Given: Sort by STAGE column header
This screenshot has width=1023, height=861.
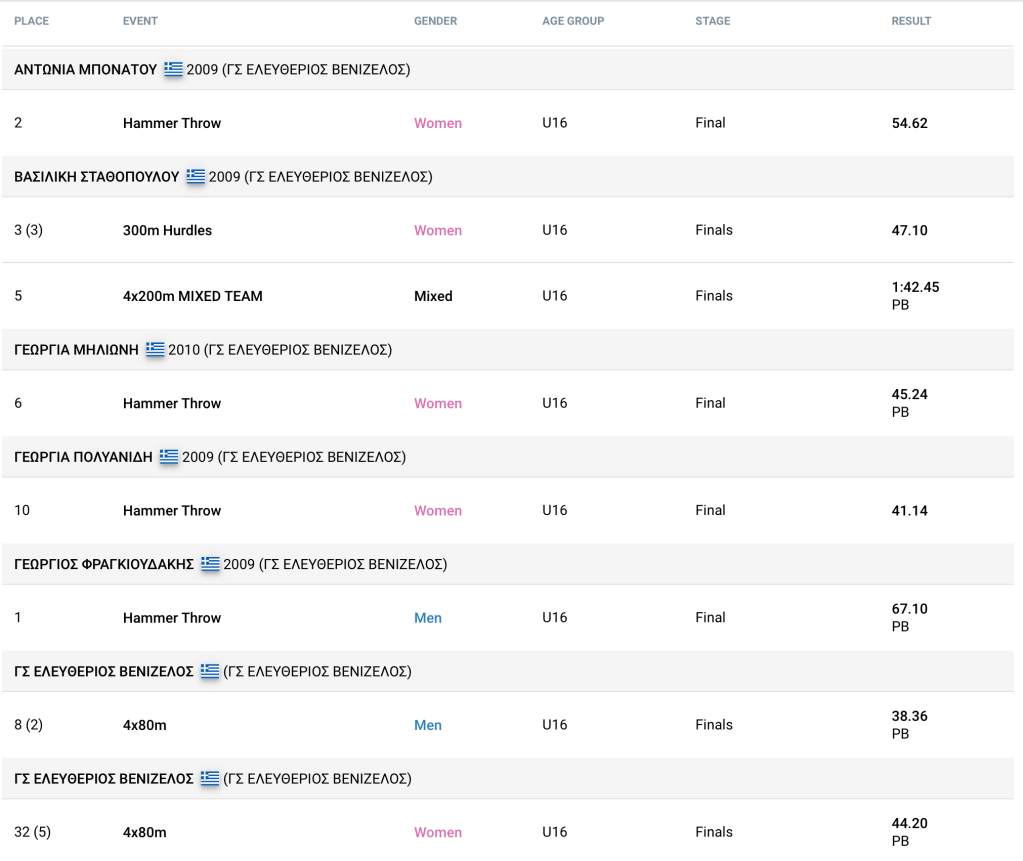Looking at the screenshot, I should (712, 21).
